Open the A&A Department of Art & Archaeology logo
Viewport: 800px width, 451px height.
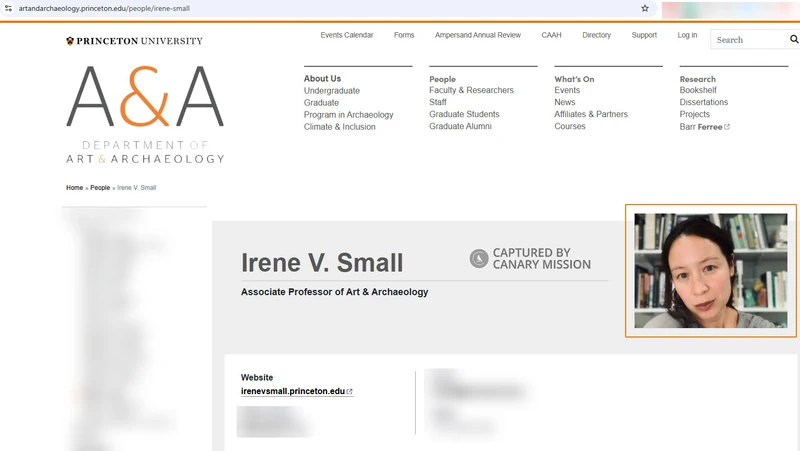click(145, 114)
